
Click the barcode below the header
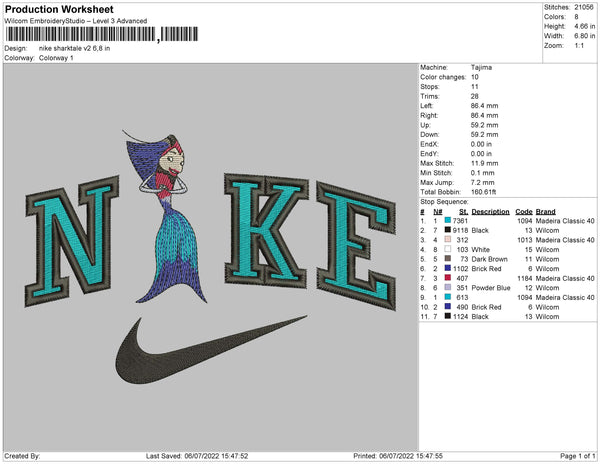[x=102, y=34]
